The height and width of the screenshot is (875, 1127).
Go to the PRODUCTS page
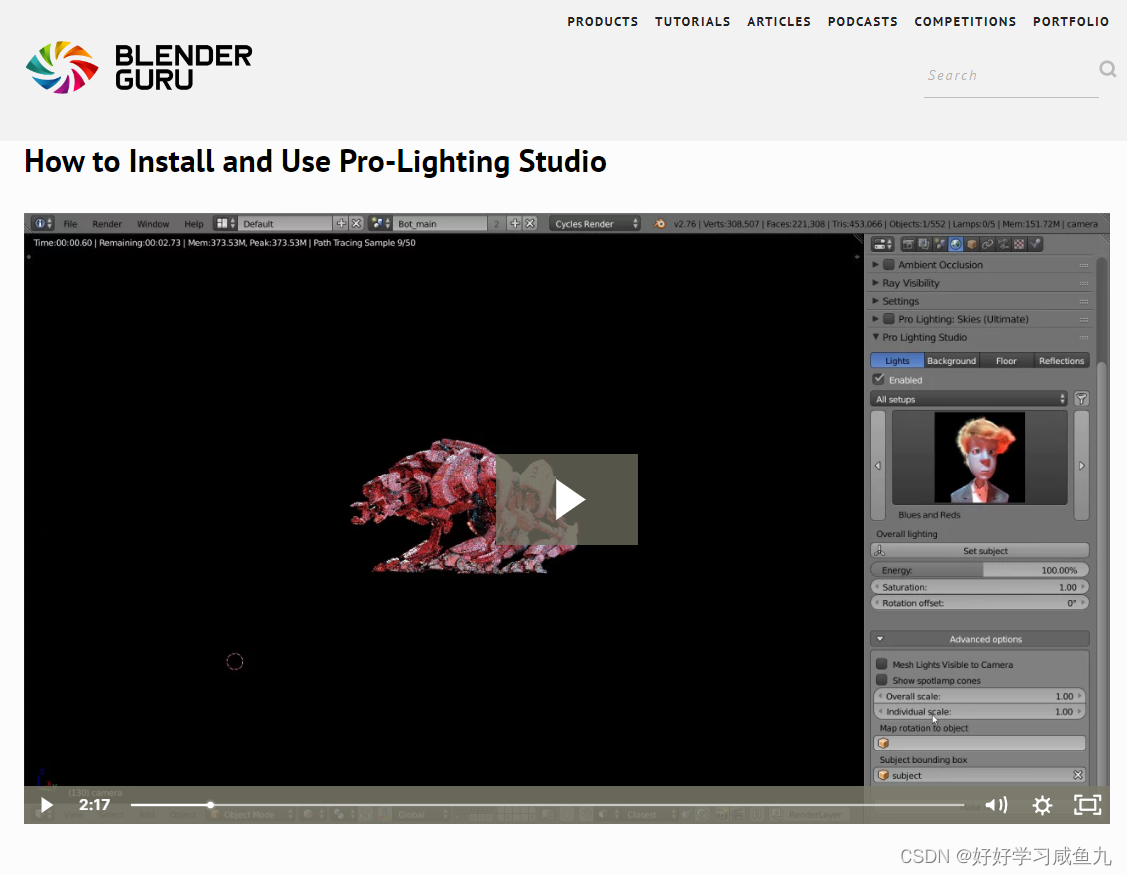coord(602,22)
